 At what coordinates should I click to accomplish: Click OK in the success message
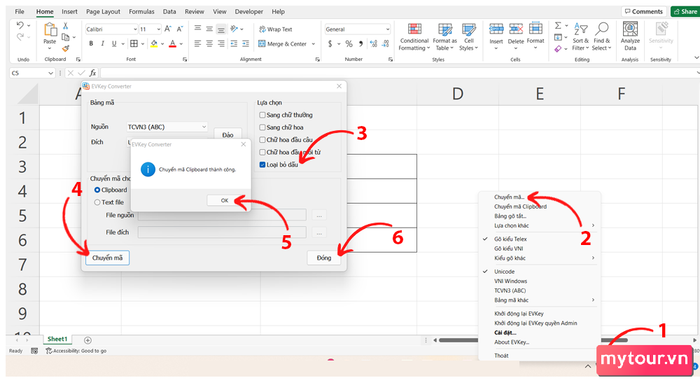tap(225, 201)
